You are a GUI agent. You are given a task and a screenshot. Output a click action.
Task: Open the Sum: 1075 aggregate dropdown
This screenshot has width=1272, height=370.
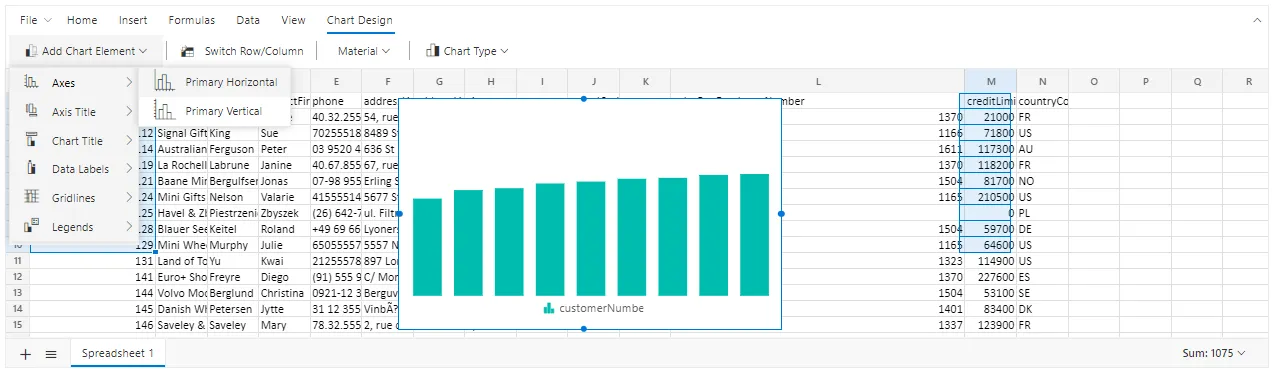click(x=1213, y=353)
